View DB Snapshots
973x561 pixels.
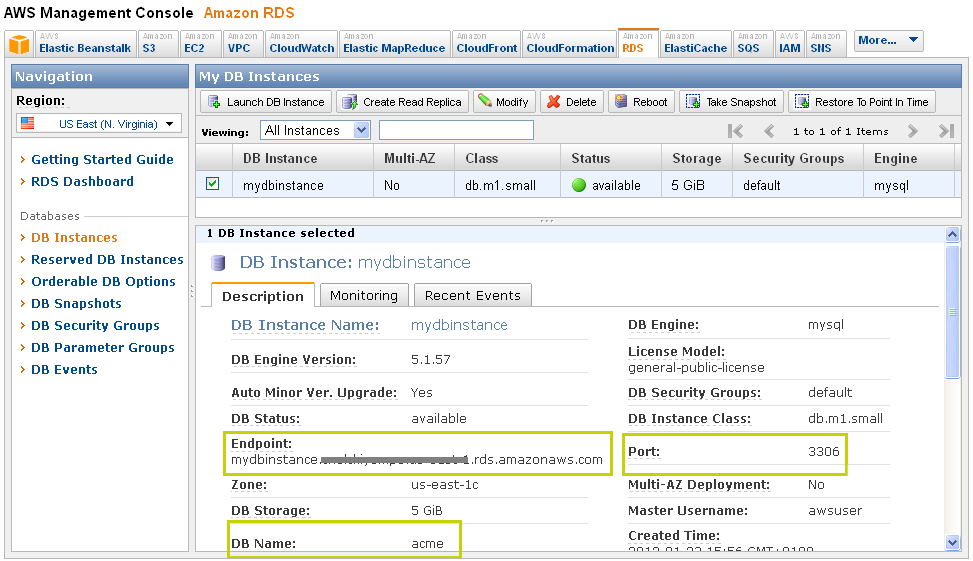point(76,303)
